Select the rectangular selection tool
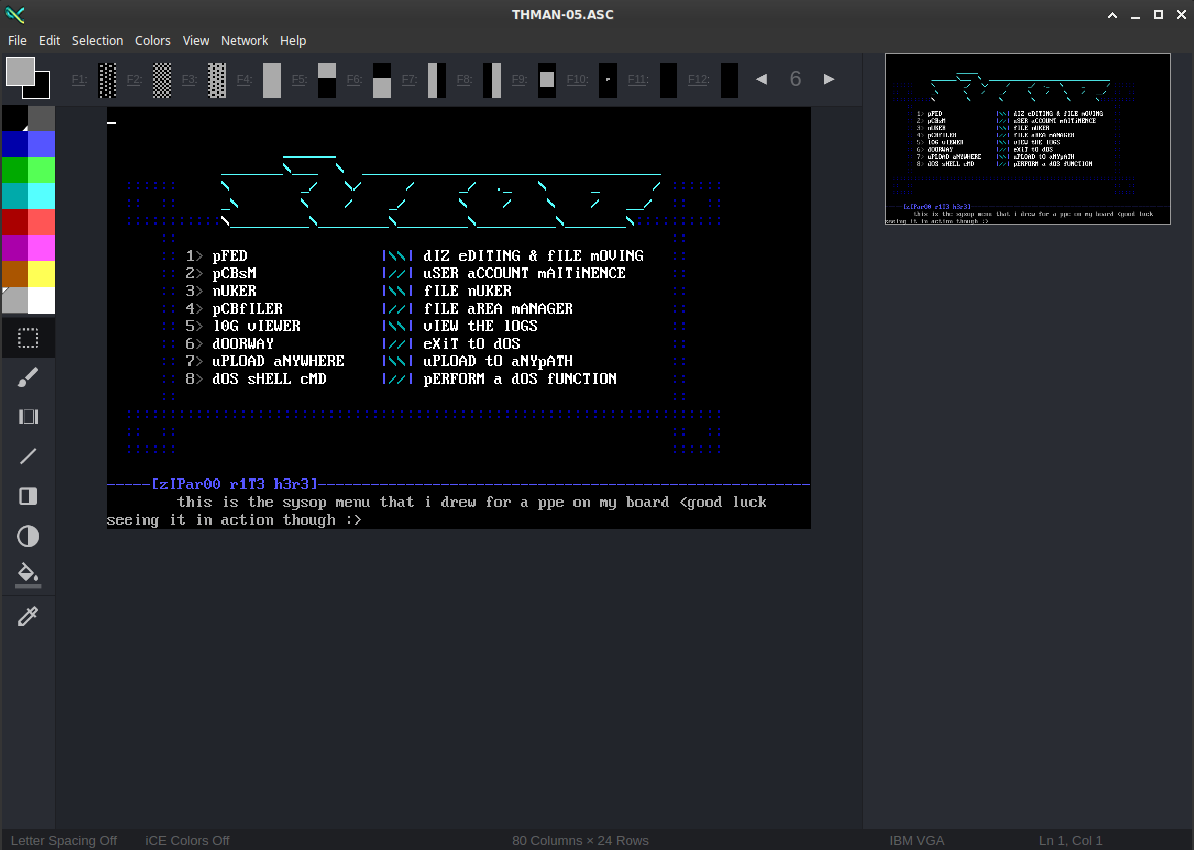The height and width of the screenshot is (850, 1194). (28, 337)
